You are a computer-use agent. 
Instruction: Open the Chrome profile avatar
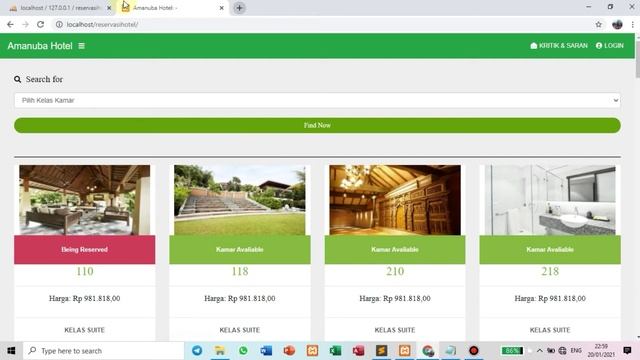tap(617, 24)
